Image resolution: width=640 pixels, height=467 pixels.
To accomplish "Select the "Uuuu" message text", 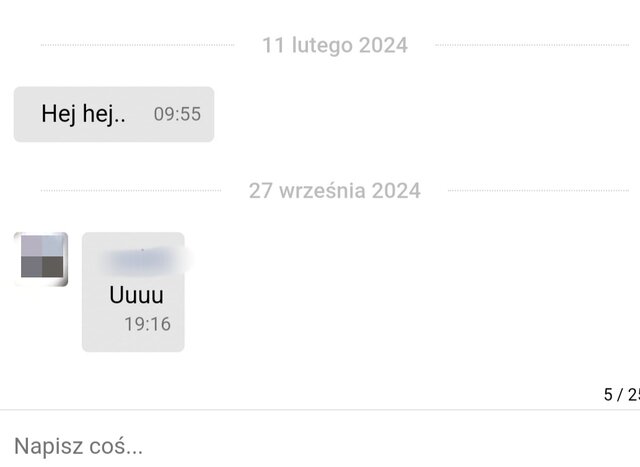I will click(x=136, y=295).
